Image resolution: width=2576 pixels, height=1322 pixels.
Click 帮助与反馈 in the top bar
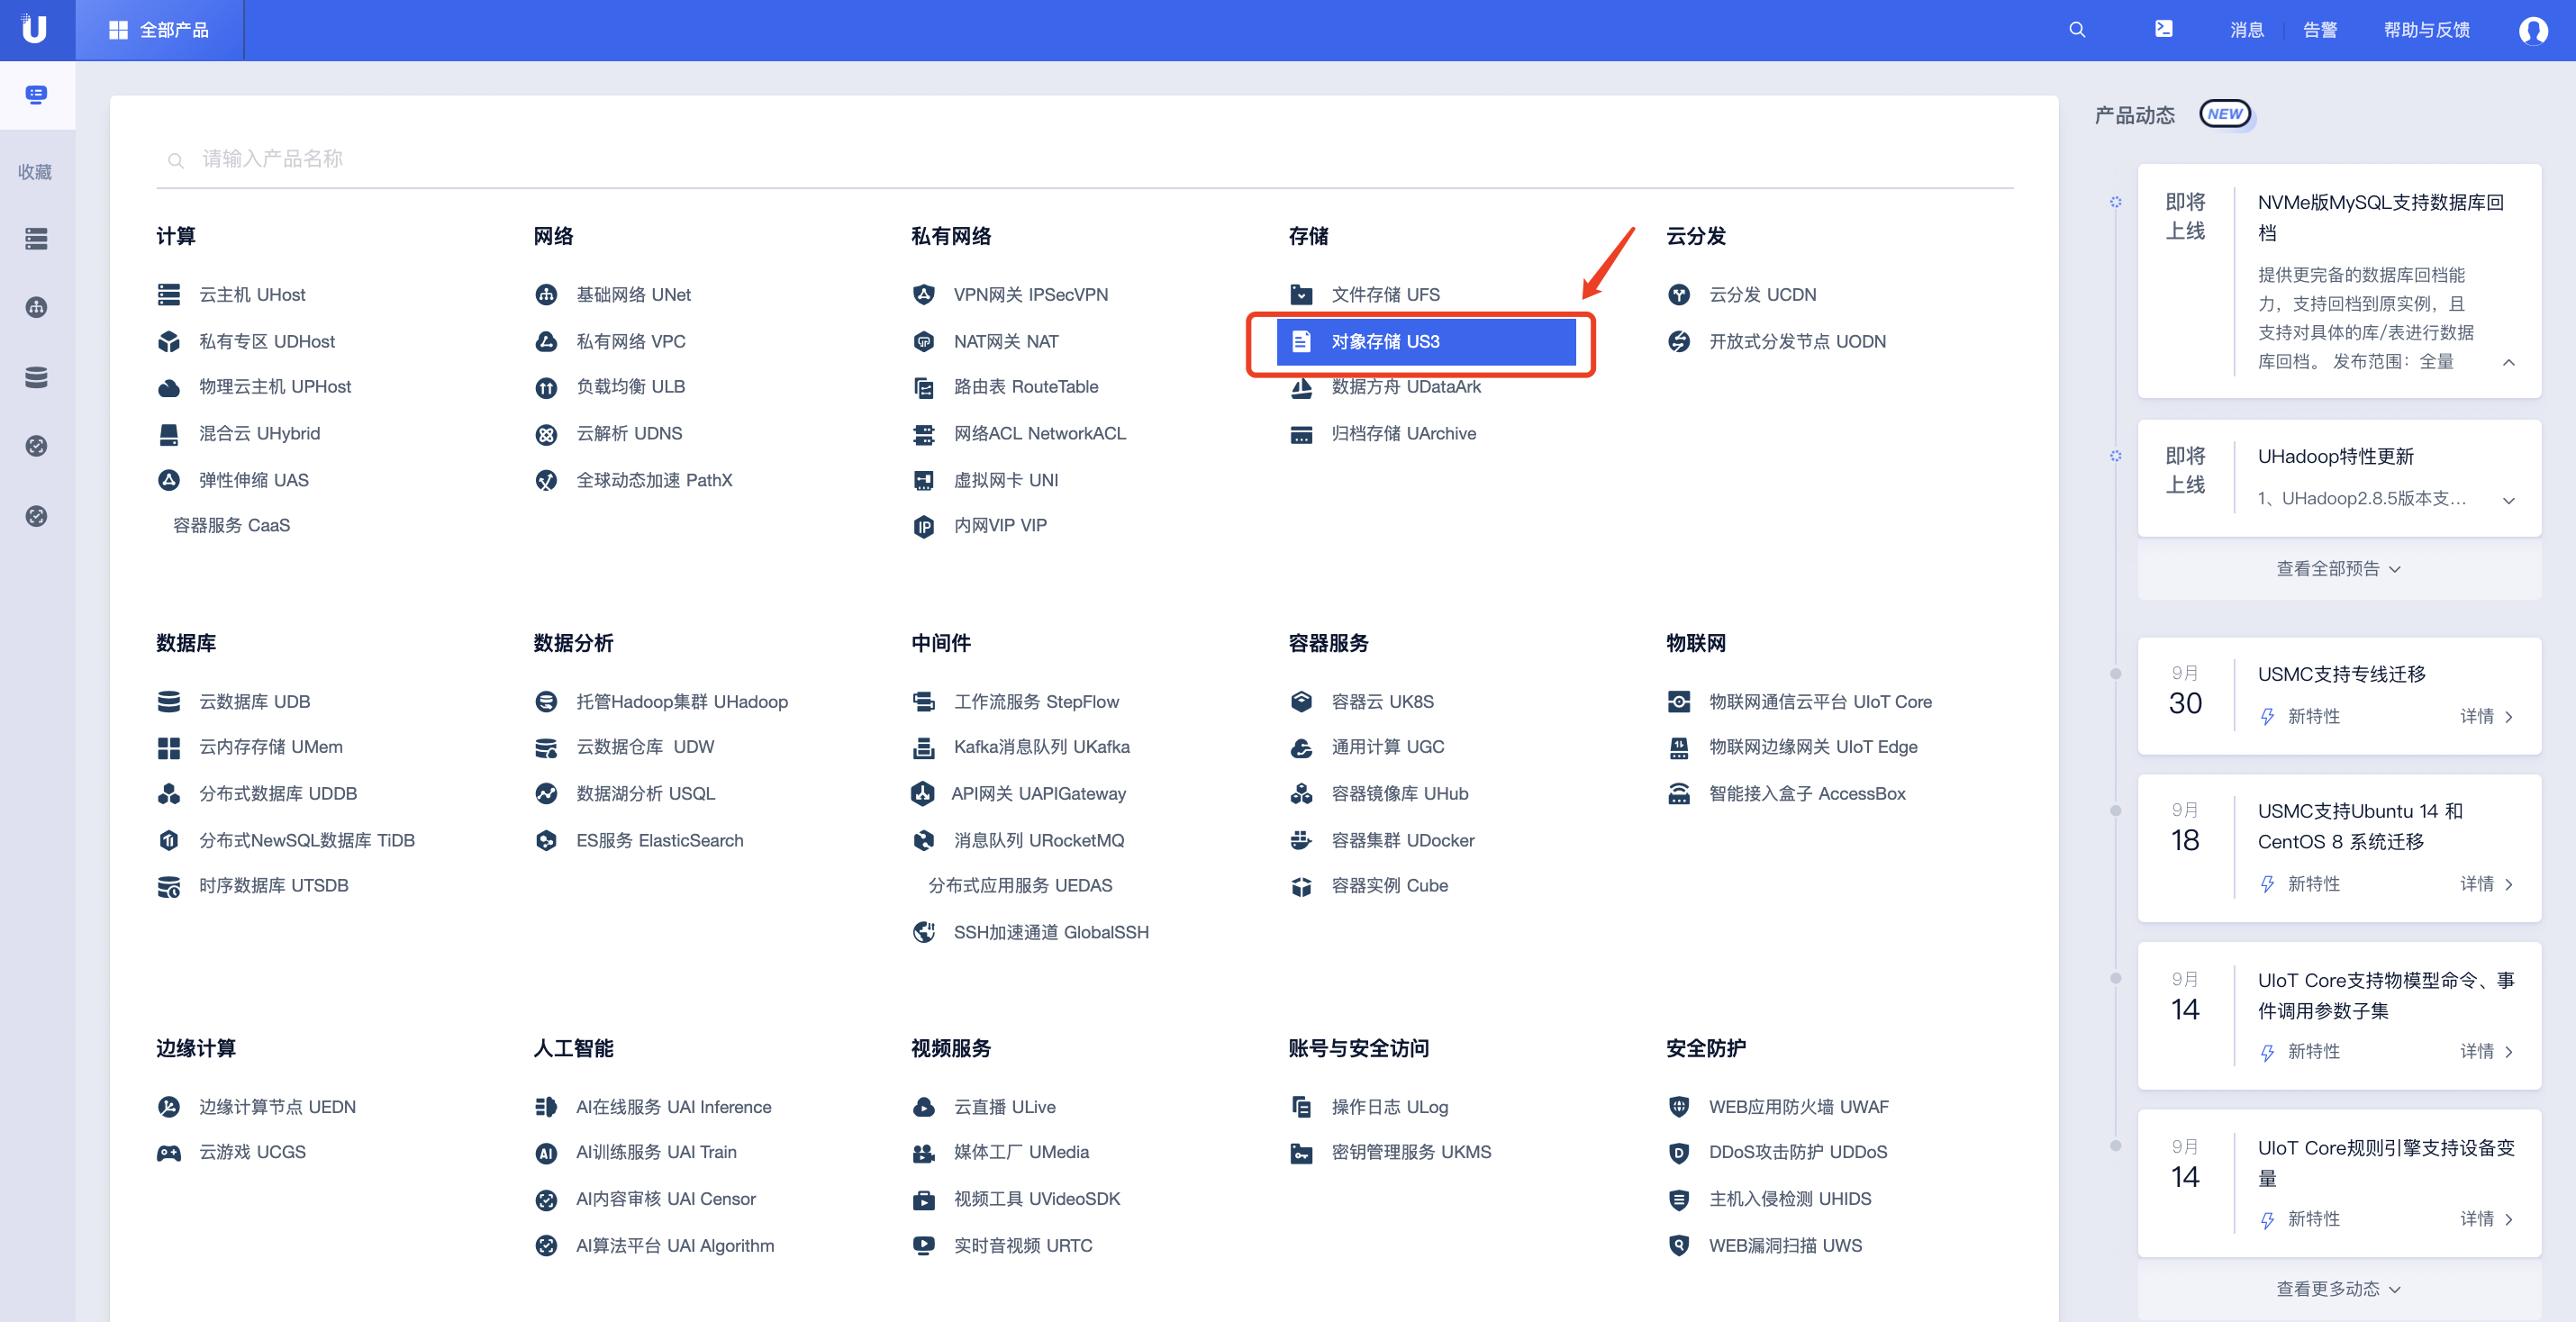coord(2426,30)
